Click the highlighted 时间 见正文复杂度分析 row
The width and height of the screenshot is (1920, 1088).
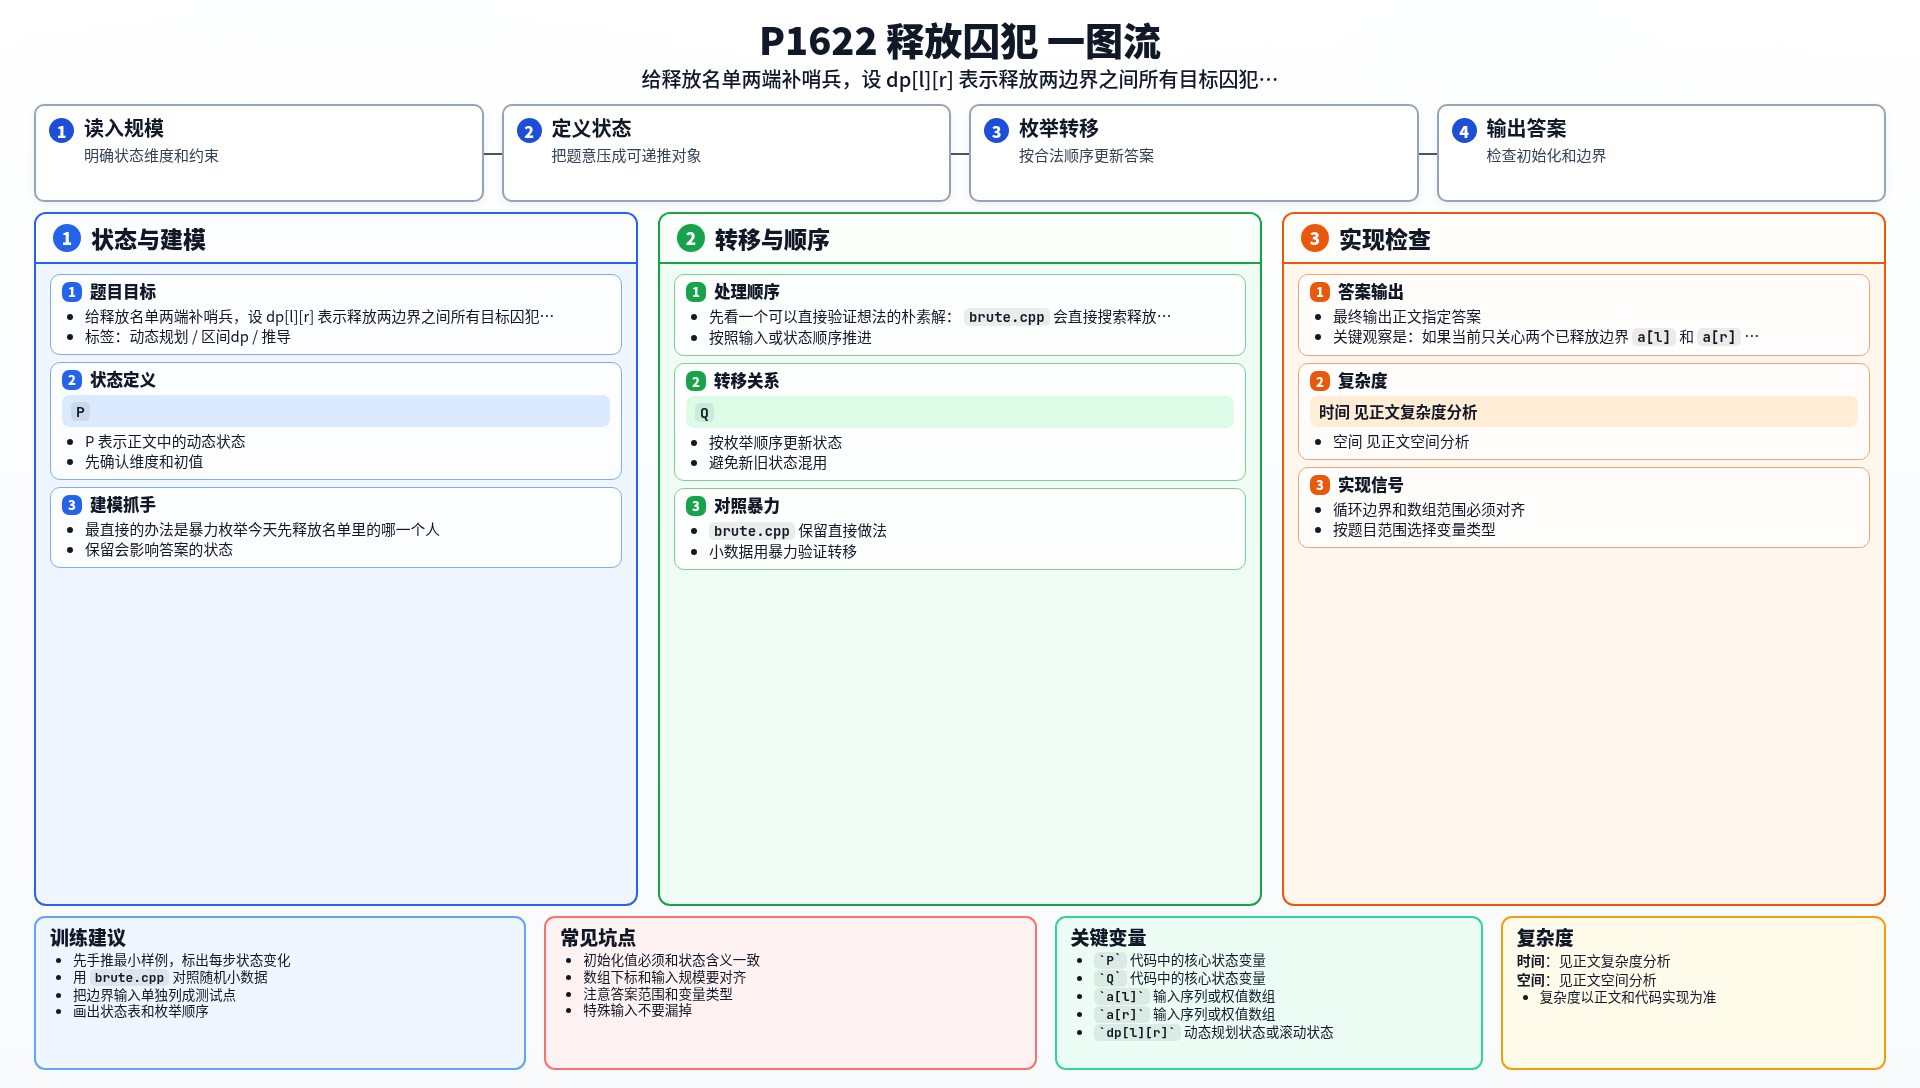coord(1584,412)
